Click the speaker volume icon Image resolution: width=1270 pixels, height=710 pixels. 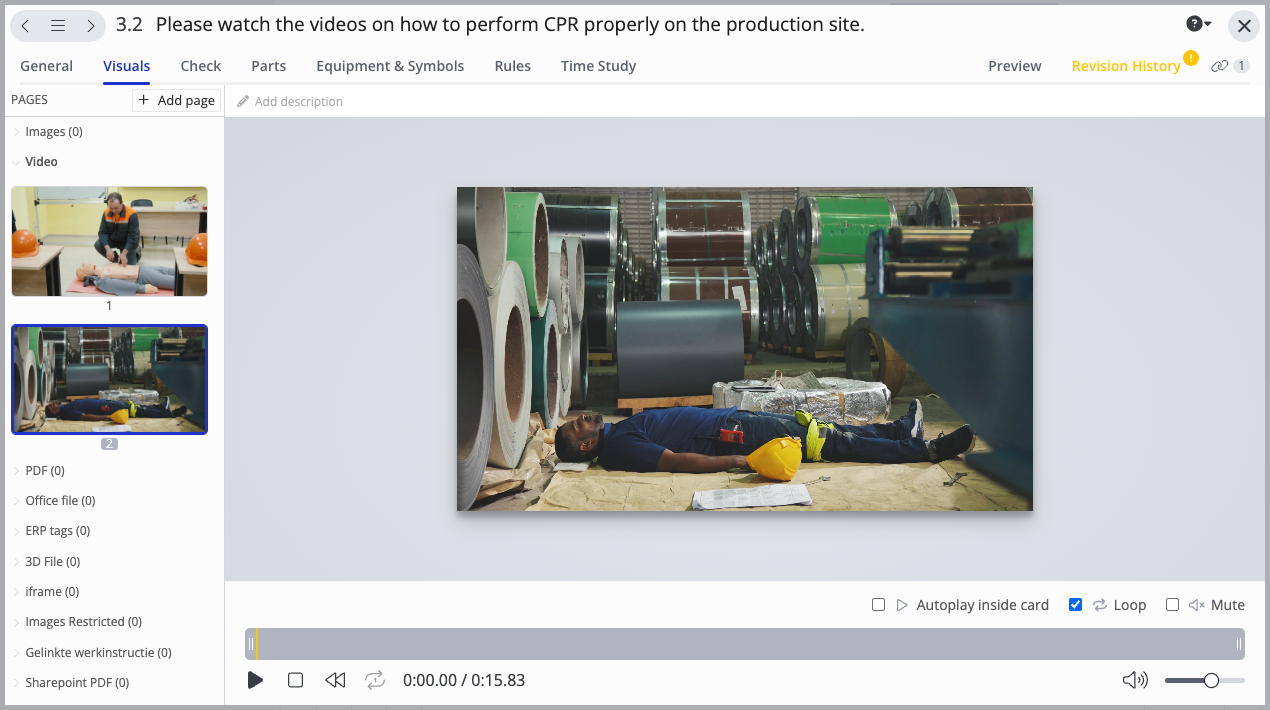pyautogui.click(x=1135, y=680)
